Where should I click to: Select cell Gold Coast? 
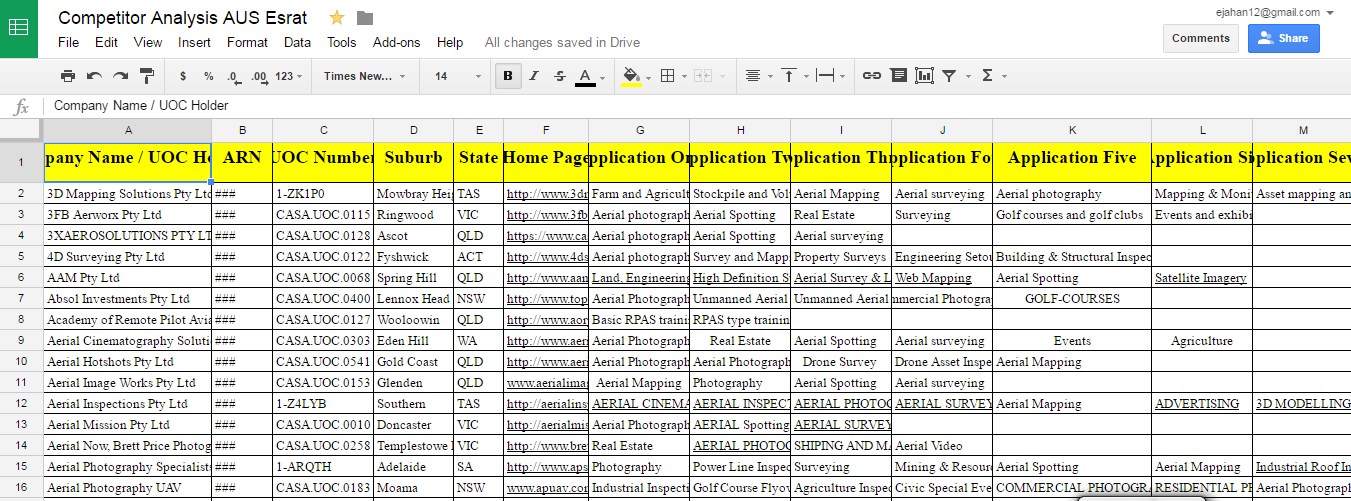pyautogui.click(x=413, y=362)
